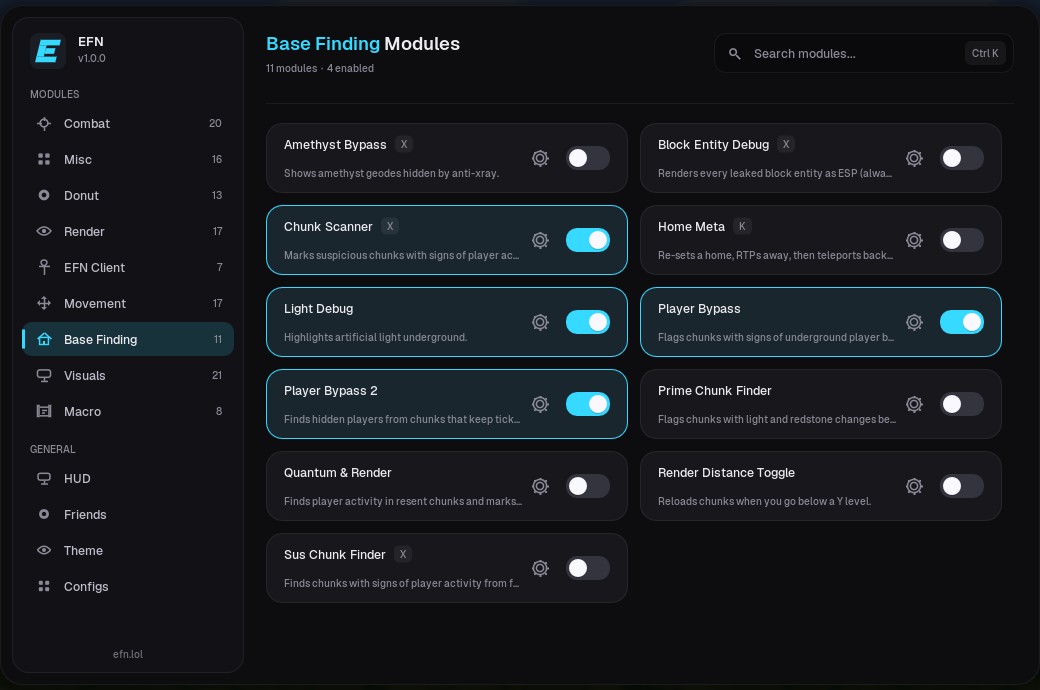1040x690 pixels.
Task: Turn on Render Distance Toggle switch
Action: pyautogui.click(x=962, y=486)
